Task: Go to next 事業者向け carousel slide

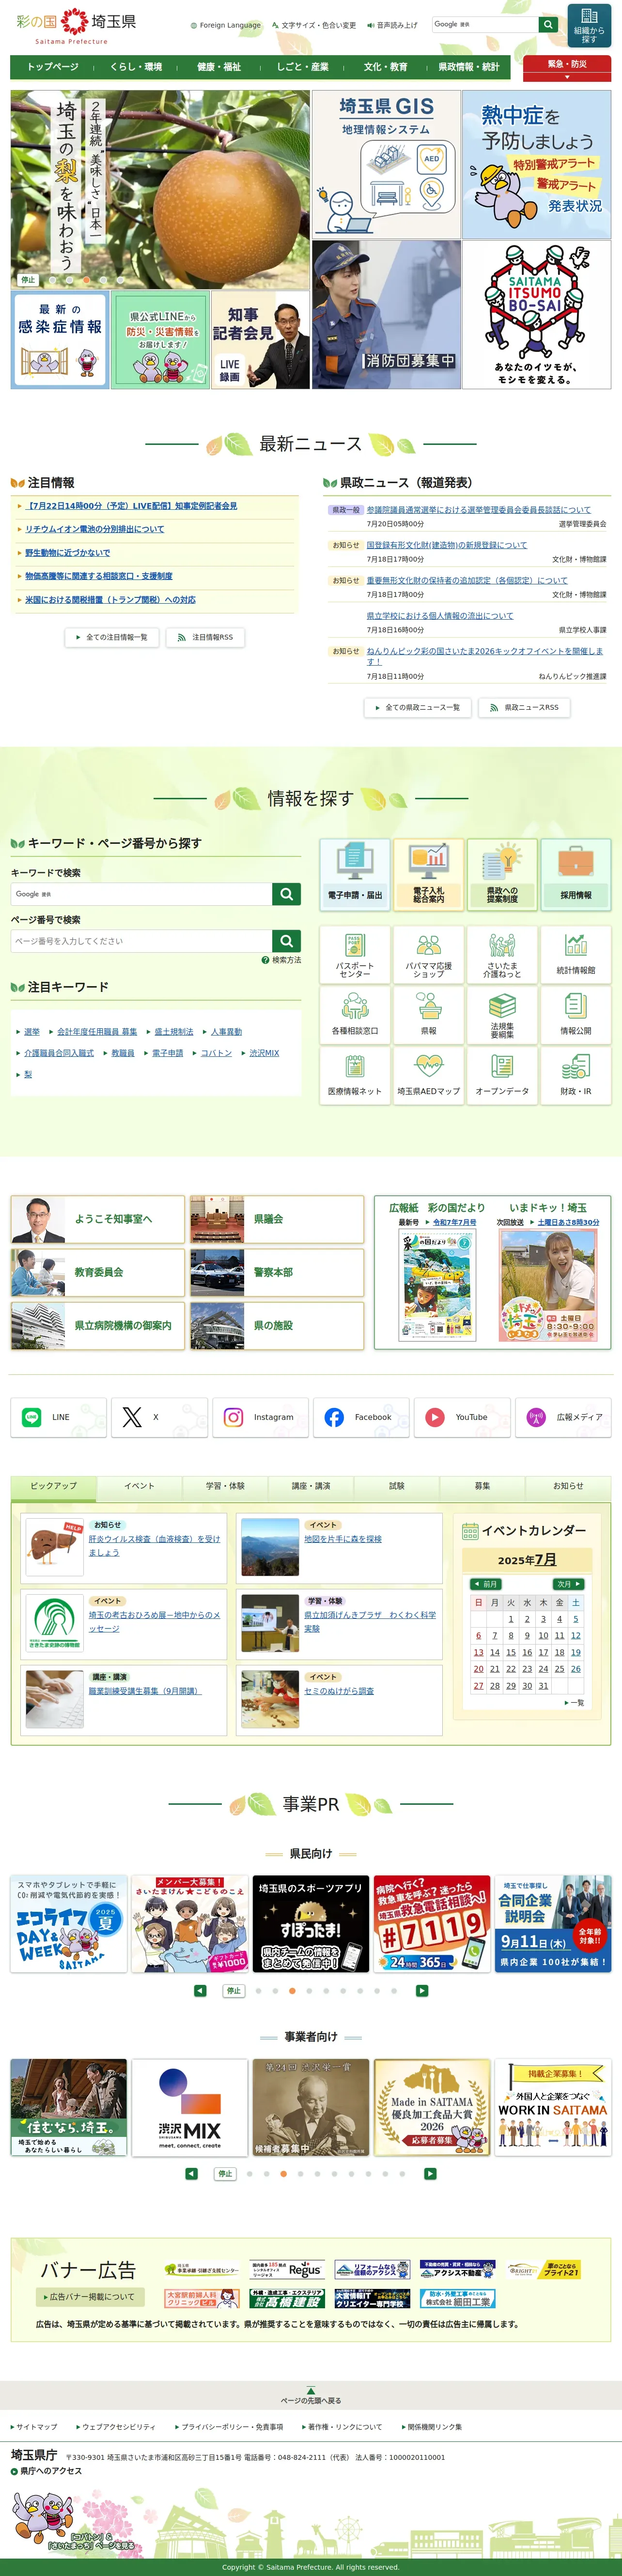Action: coord(430,2174)
